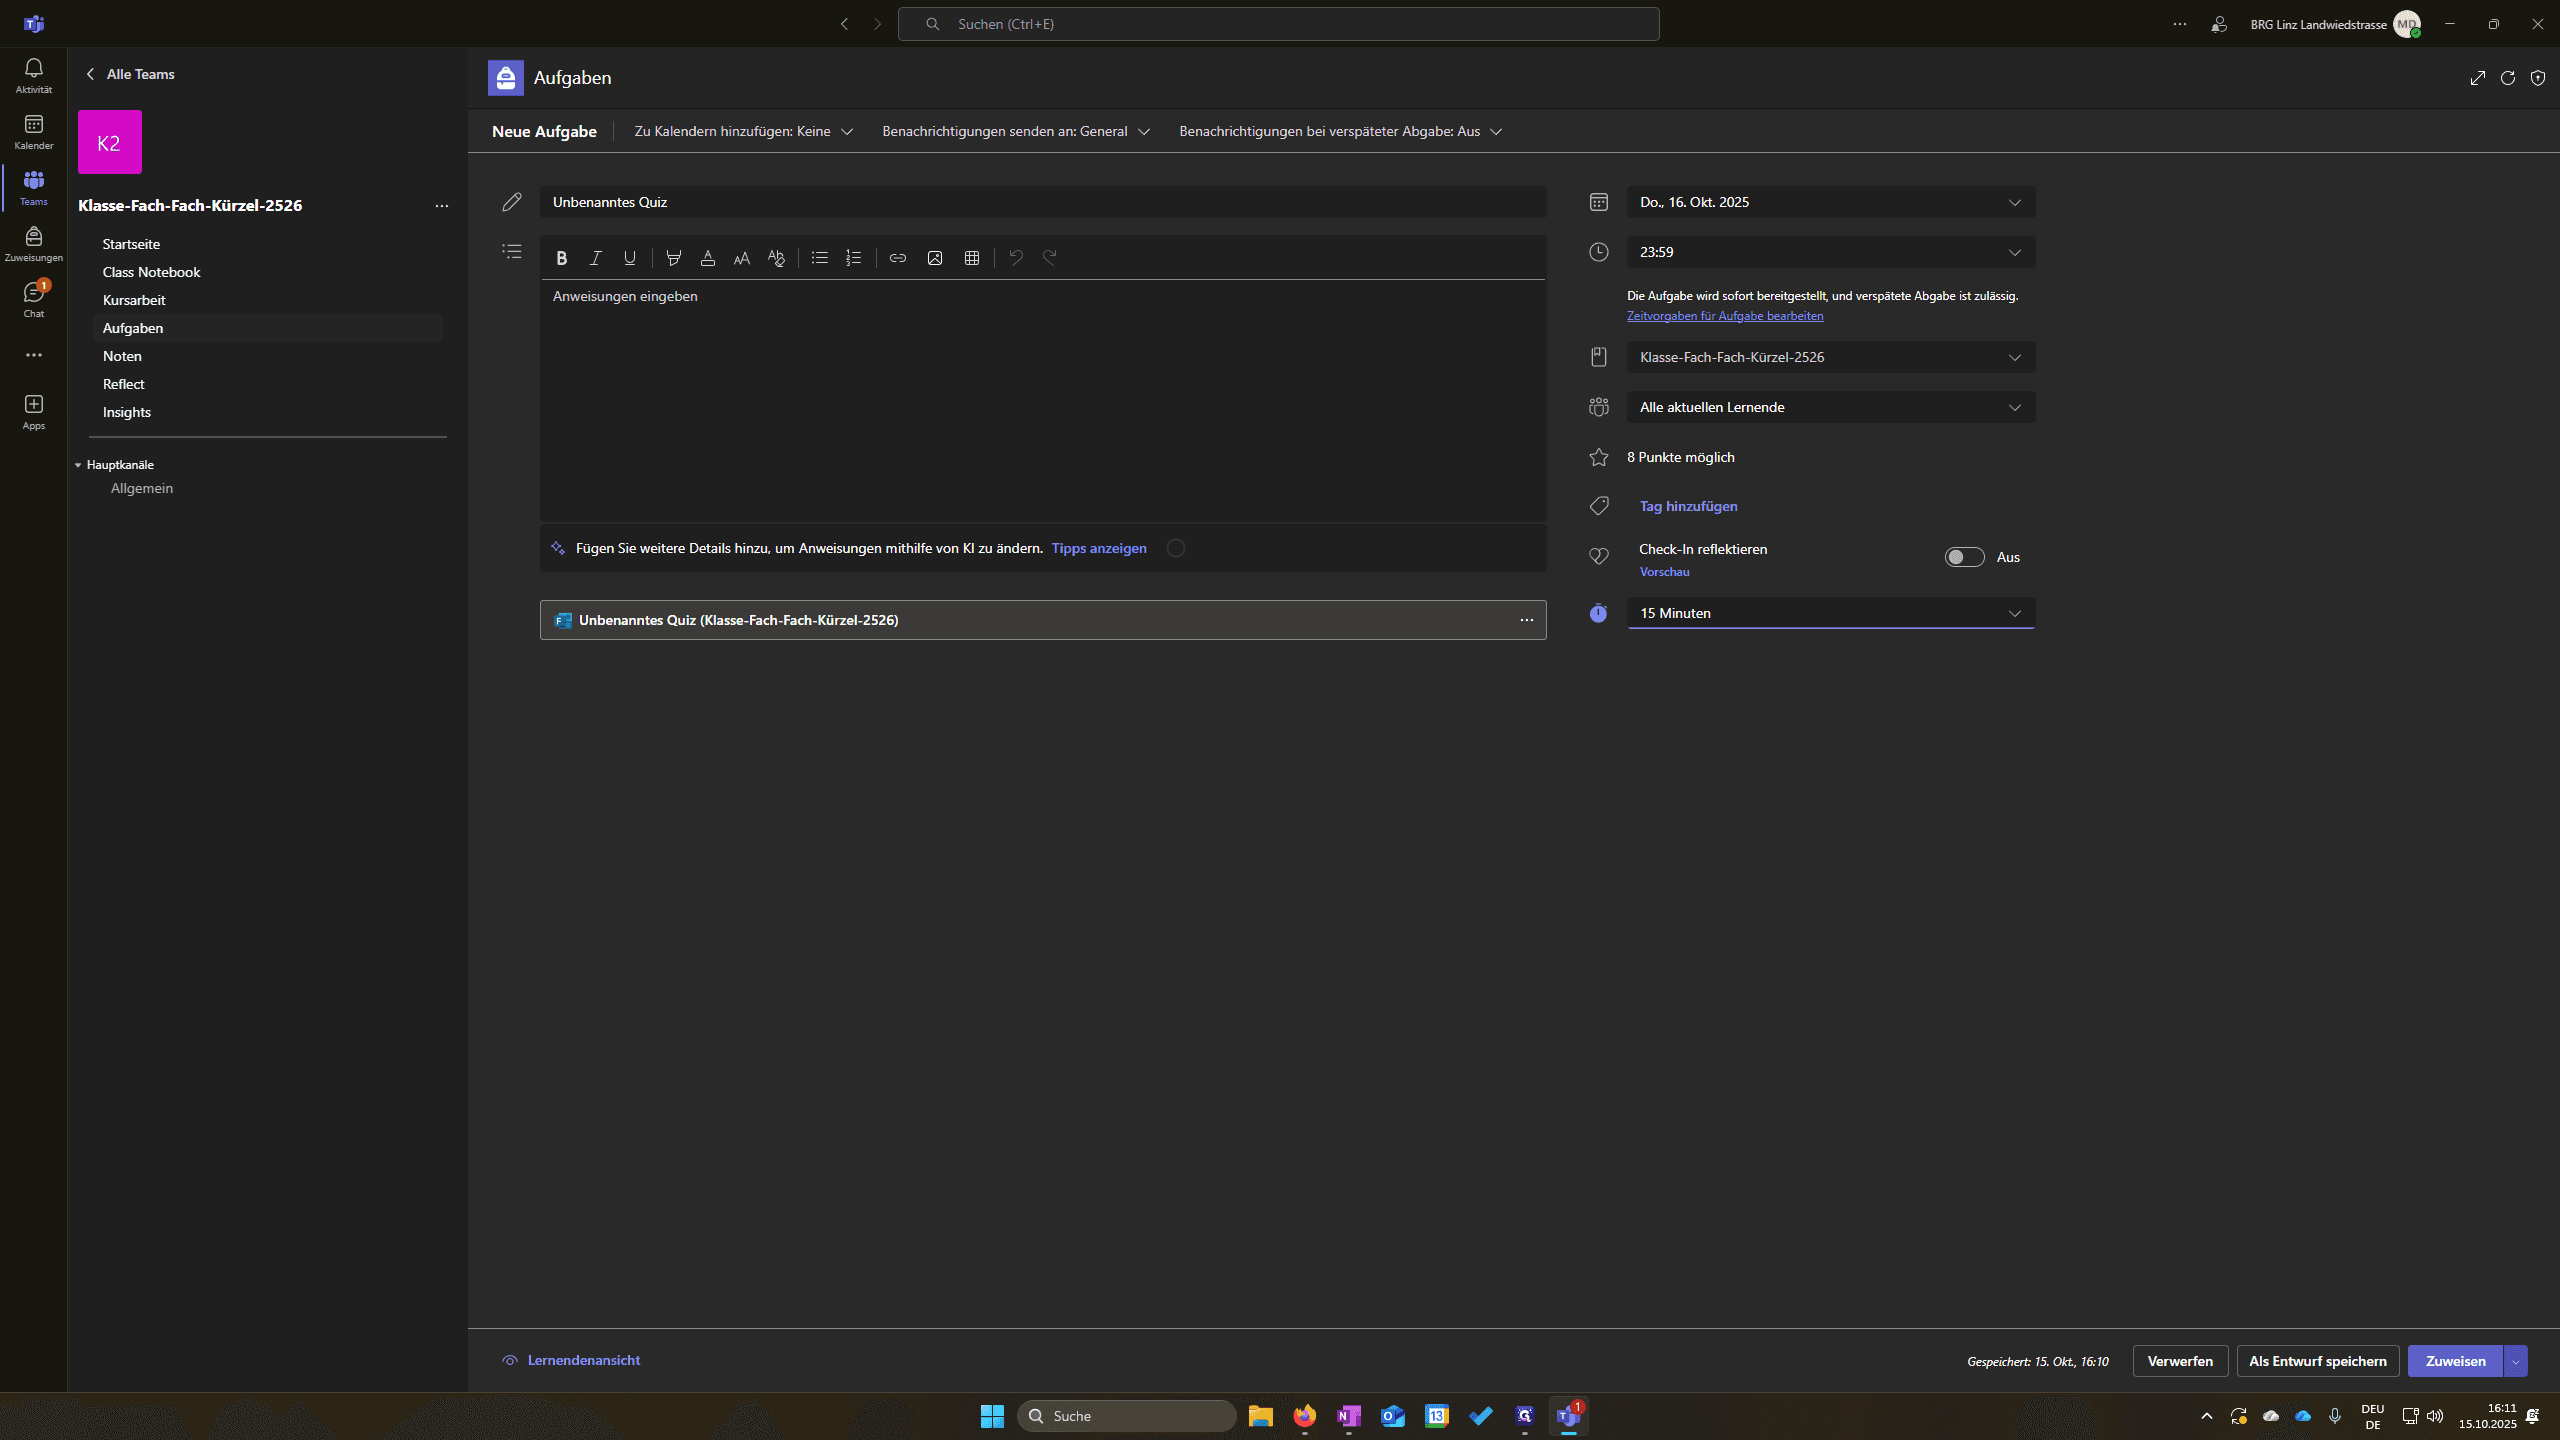The width and height of the screenshot is (2560, 1440).
Task: Go back to Alle Teams
Action: pos(130,74)
